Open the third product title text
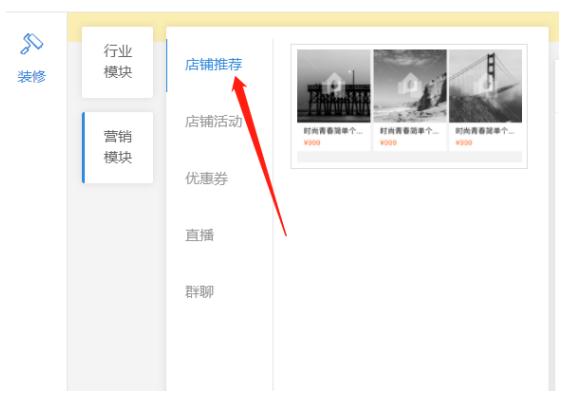The width and height of the screenshot is (572, 395). click(485, 131)
